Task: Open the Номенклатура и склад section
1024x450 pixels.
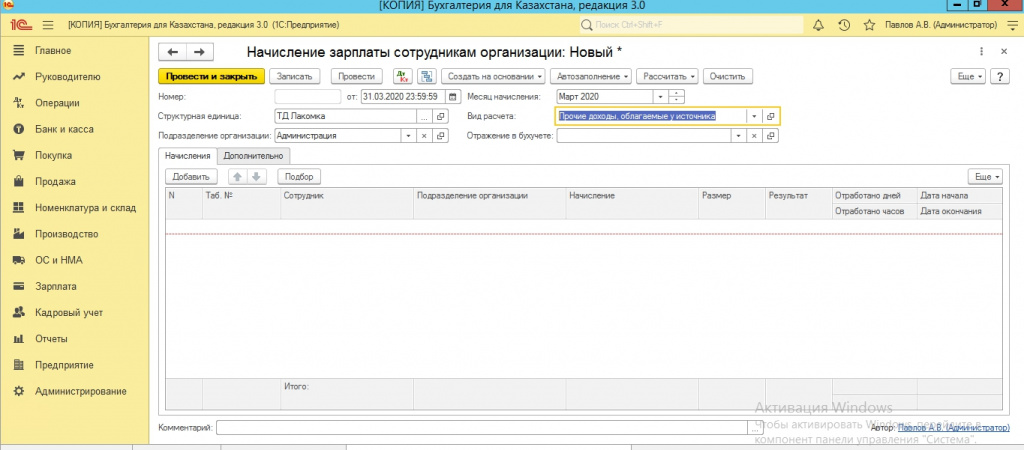Action: (x=86, y=208)
